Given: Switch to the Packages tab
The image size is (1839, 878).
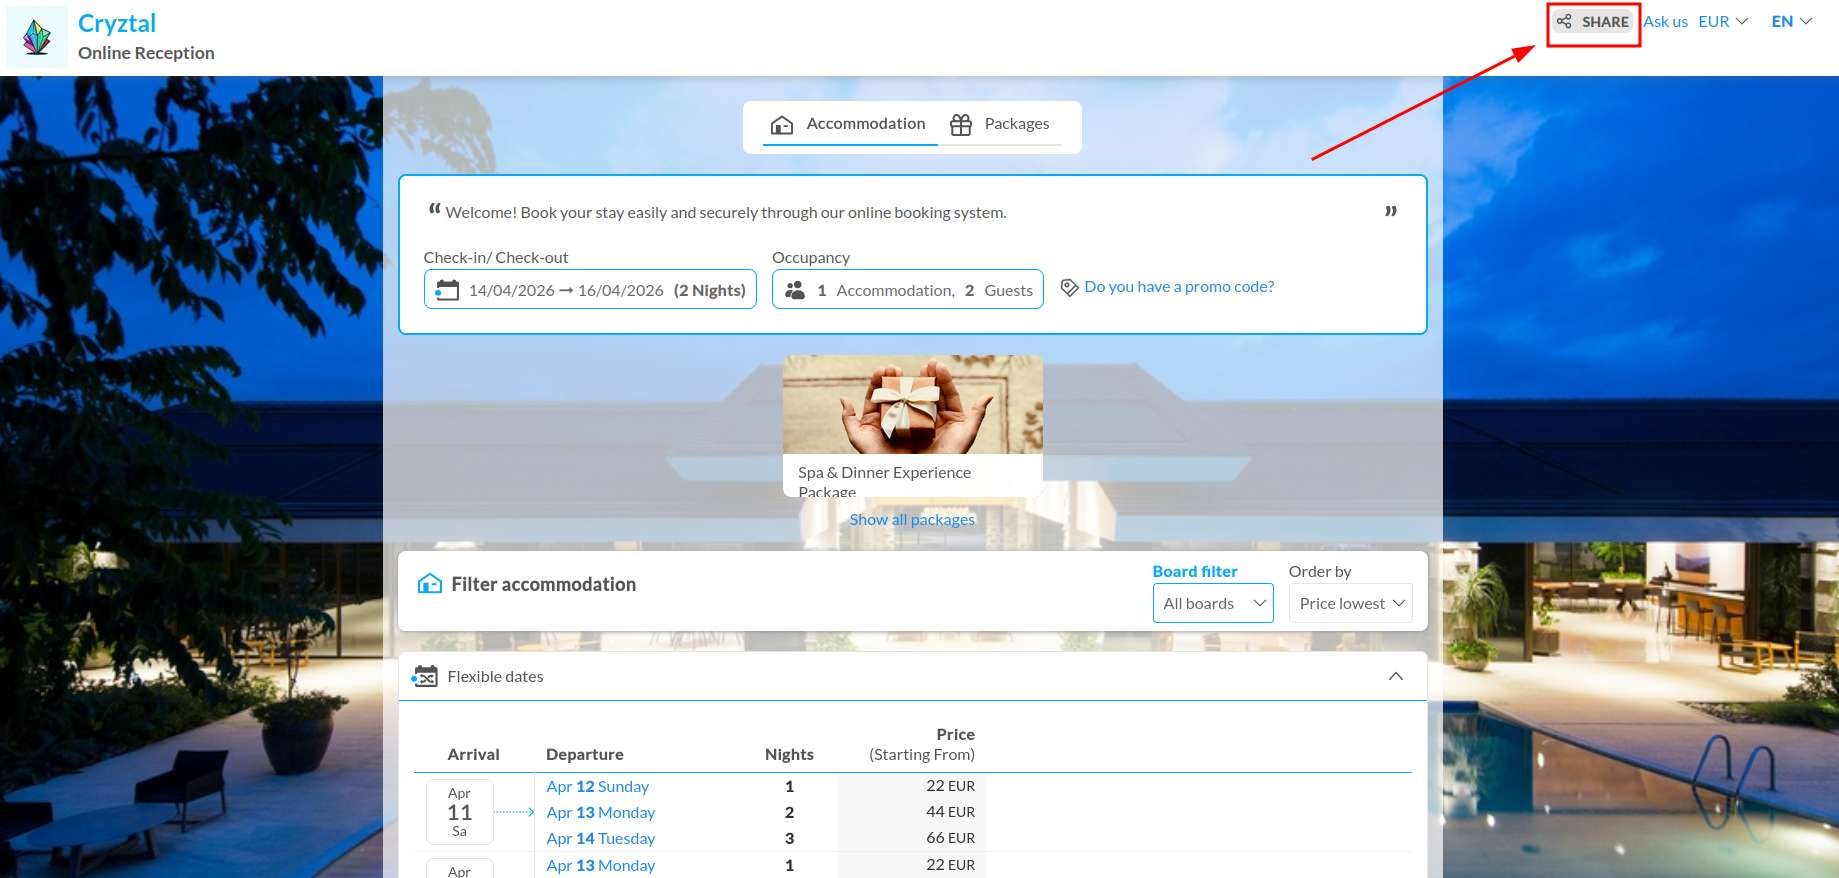Looking at the screenshot, I should pyautogui.click(x=1001, y=124).
